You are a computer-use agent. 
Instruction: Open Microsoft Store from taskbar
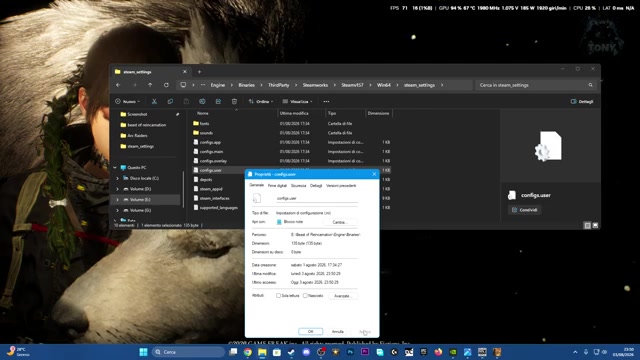pyautogui.click(x=277, y=352)
